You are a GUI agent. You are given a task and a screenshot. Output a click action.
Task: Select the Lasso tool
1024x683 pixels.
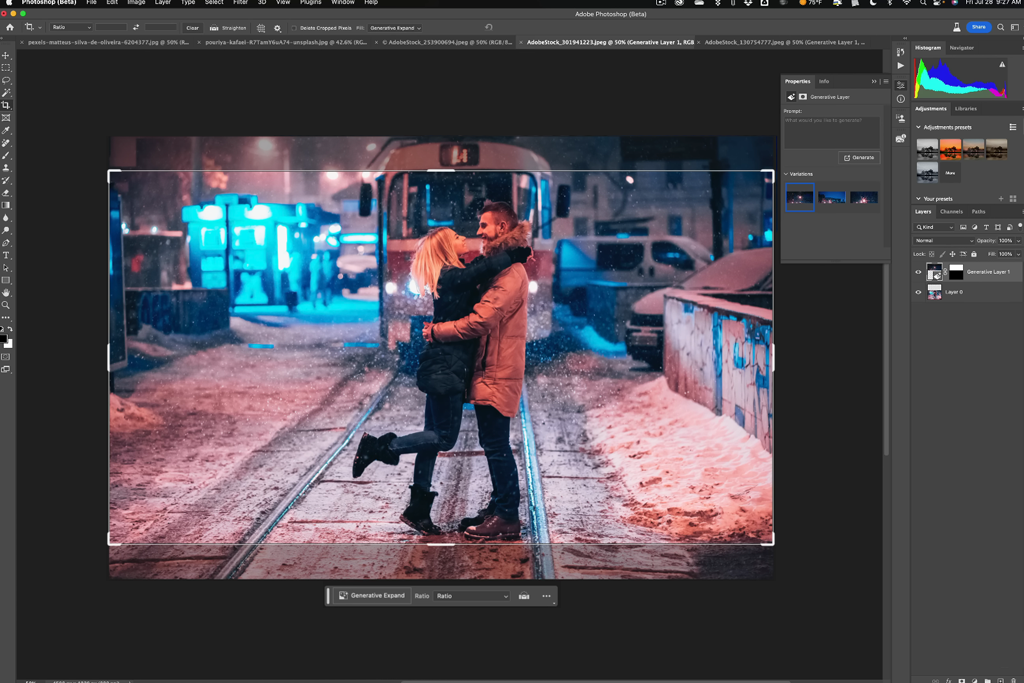tap(6, 80)
